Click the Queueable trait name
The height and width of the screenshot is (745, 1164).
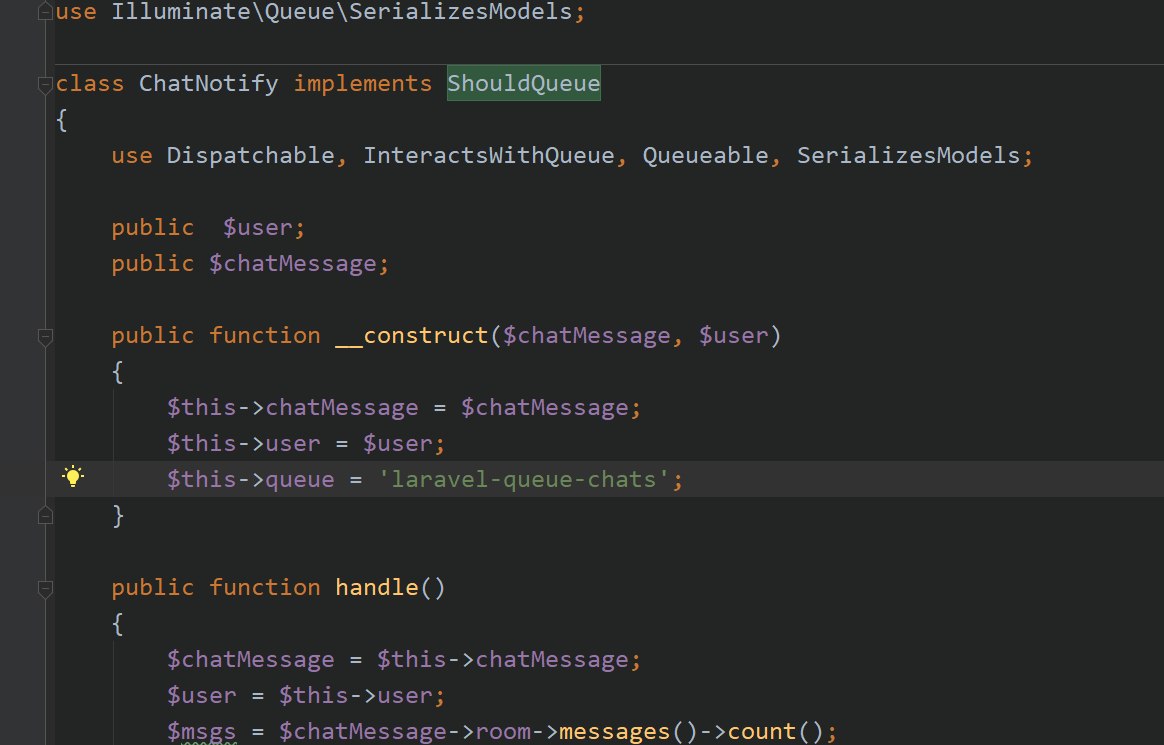coord(705,156)
